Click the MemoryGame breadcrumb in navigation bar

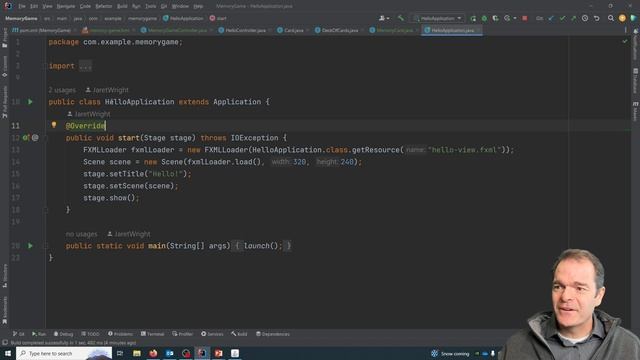[21, 18]
